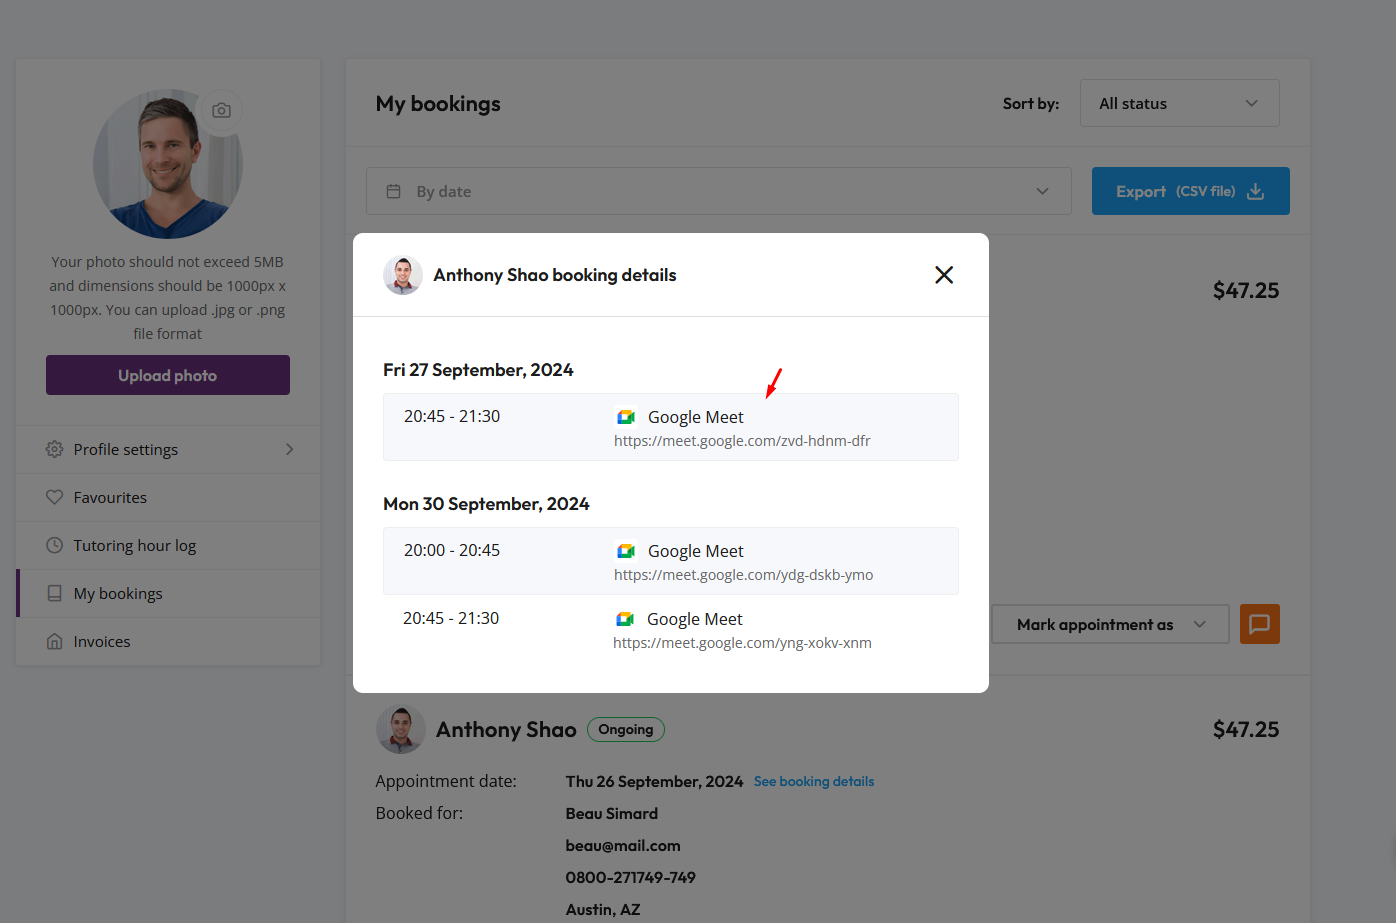Image resolution: width=1396 pixels, height=923 pixels.
Task: Click the camera icon on profile photo
Action: tap(221, 110)
